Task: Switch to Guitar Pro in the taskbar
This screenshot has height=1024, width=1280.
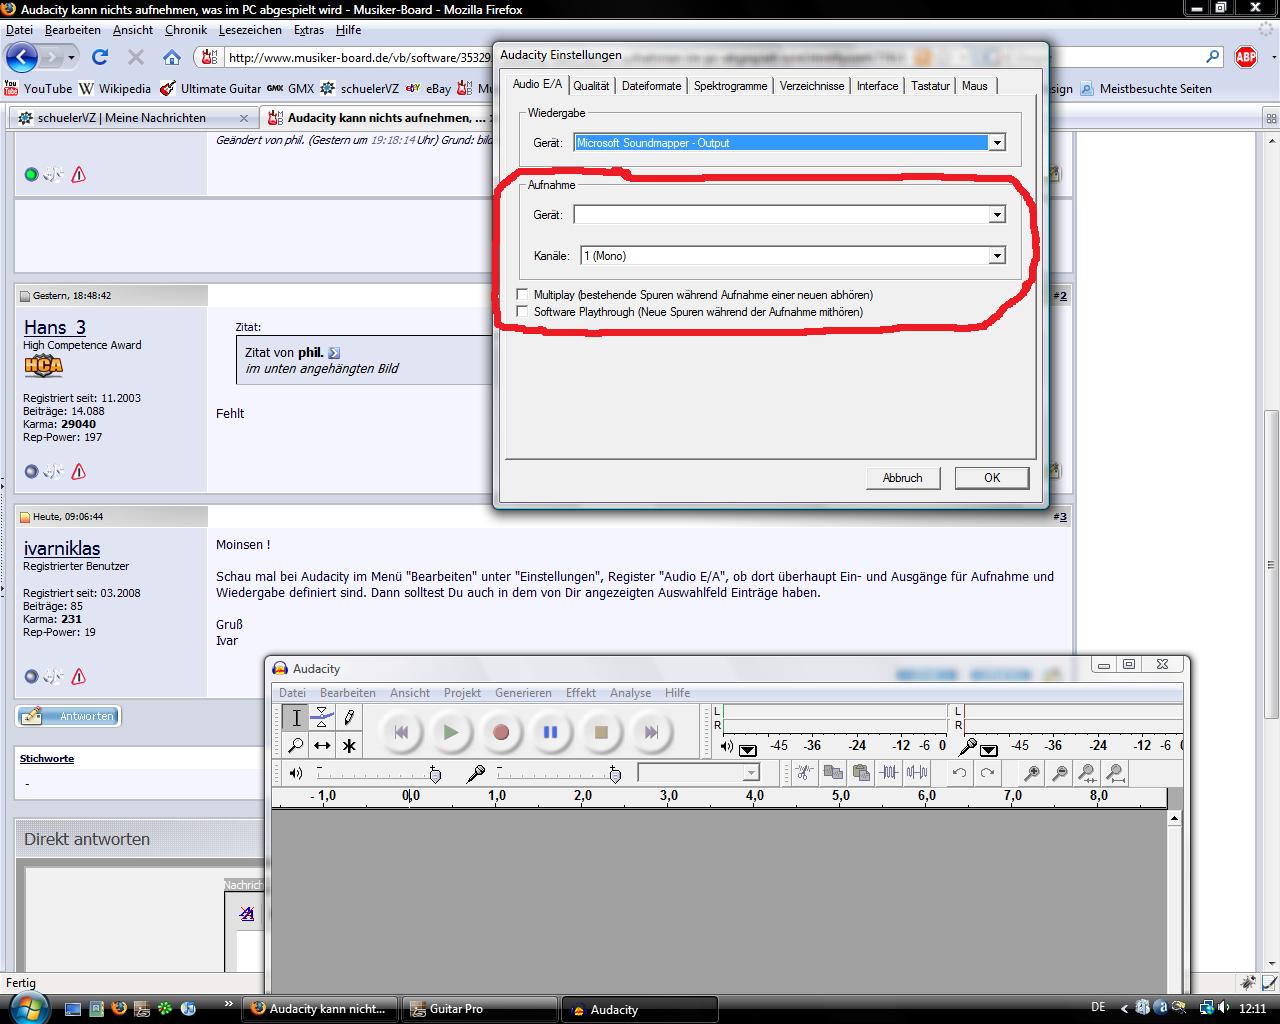Action: [479, 1009]
